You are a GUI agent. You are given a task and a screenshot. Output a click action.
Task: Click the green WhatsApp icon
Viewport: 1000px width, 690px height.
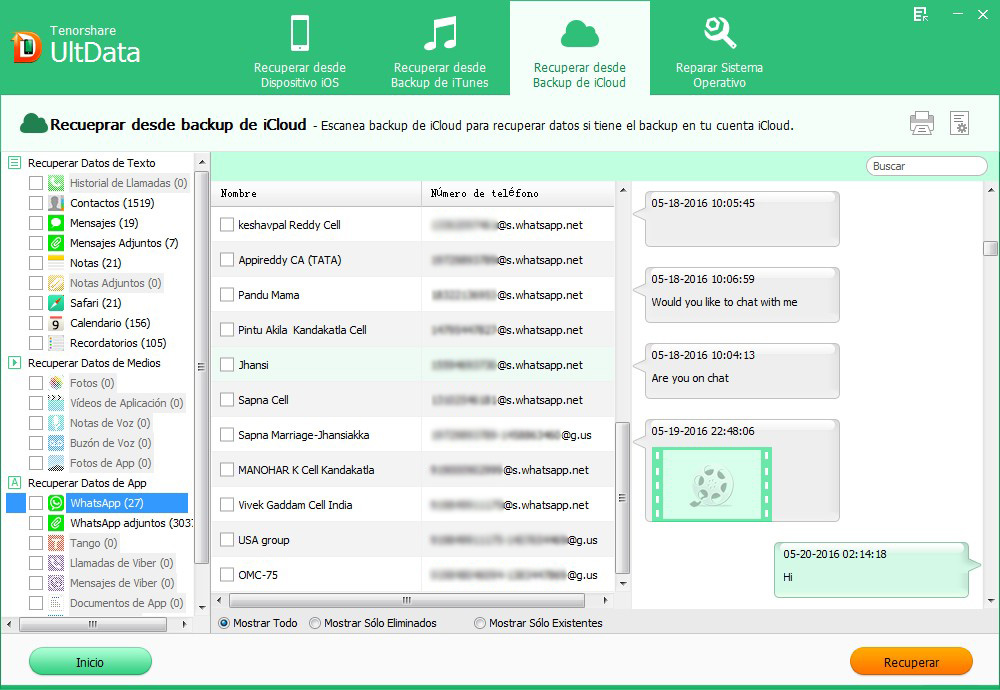coord(56,503)
